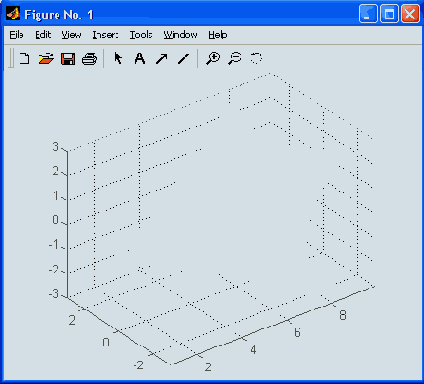The image size is (424, 384).
Task: Print the figure using the printer icon
Action: coord(89,59)
